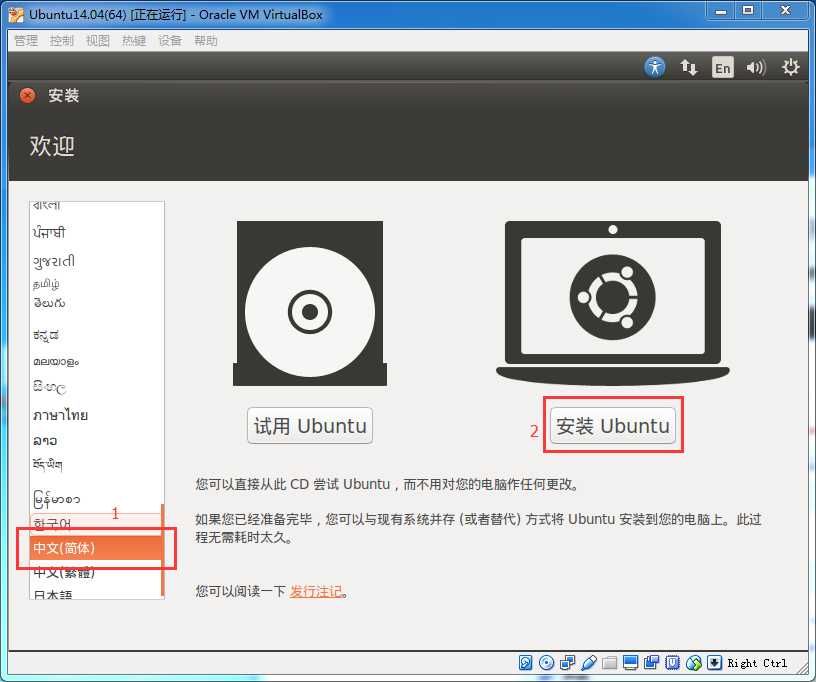Image resolution: width=816 pixels, height=682 pixels.
Task: Open the 管理 menu
Action: (26, 41)
